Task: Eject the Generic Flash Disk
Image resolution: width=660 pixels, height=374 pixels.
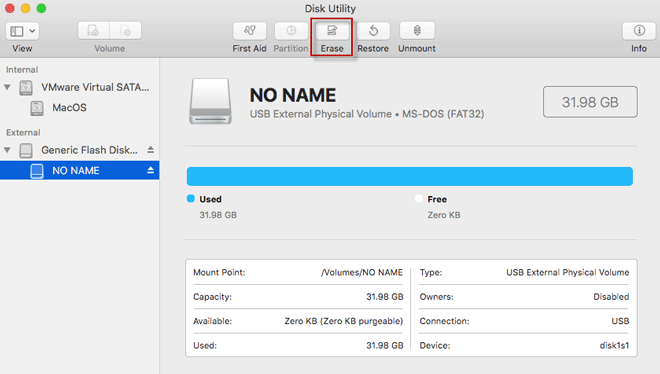Action: point(150,150)
